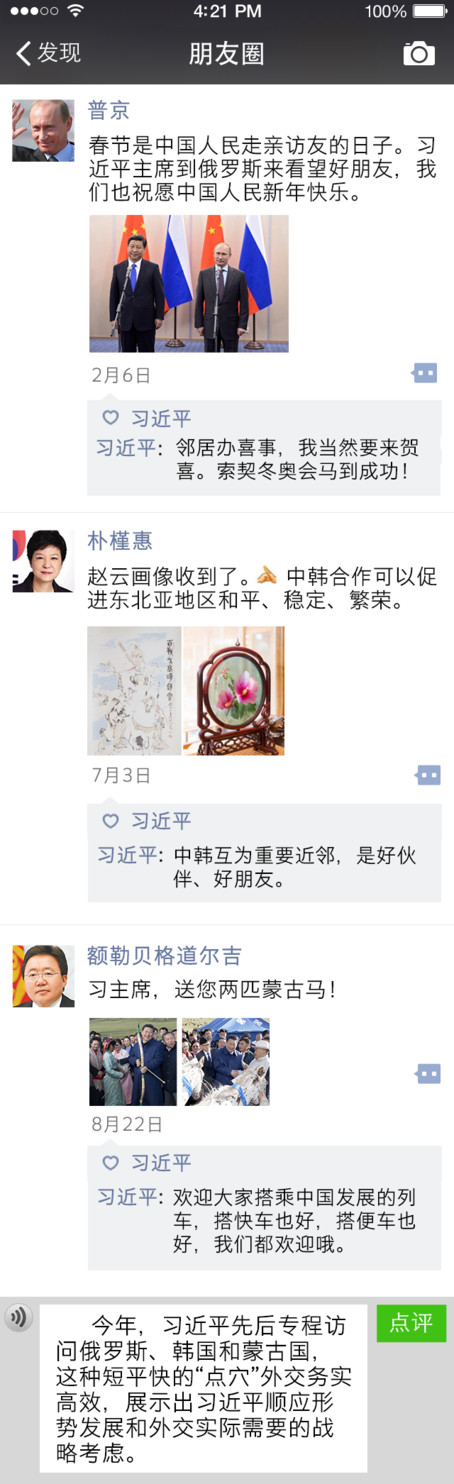Open 额勒贝格道尔吉's profile avatar
Screen dimensions: 454x1484
pyautogui.click(x=43, y=976)
